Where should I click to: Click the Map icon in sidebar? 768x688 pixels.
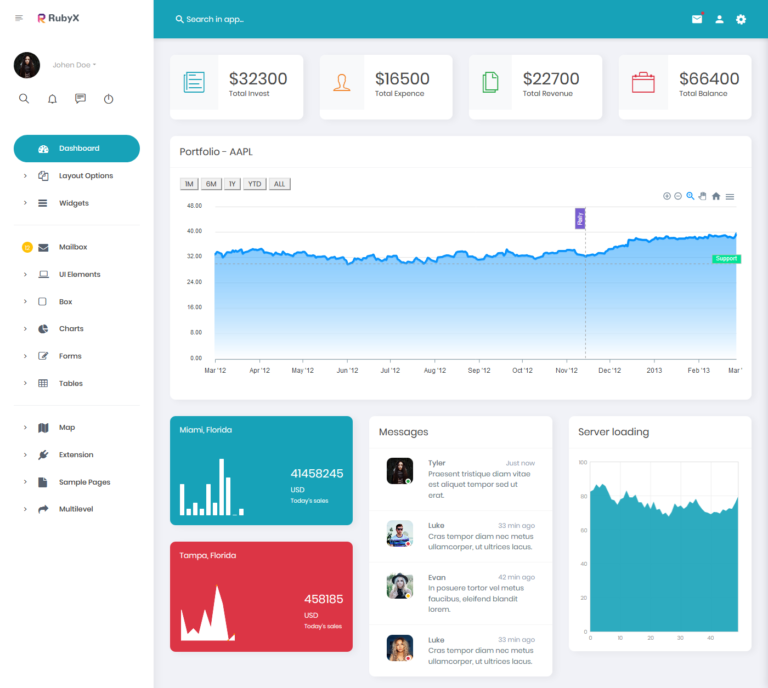coord(43,427)
